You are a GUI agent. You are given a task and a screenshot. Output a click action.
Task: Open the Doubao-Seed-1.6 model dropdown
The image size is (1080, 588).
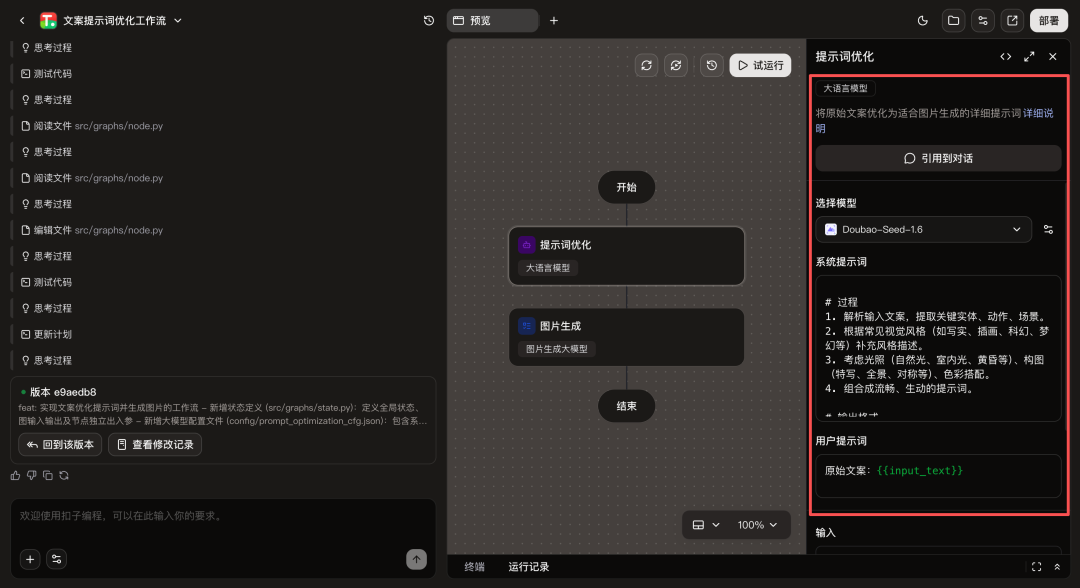pos(923,229)
